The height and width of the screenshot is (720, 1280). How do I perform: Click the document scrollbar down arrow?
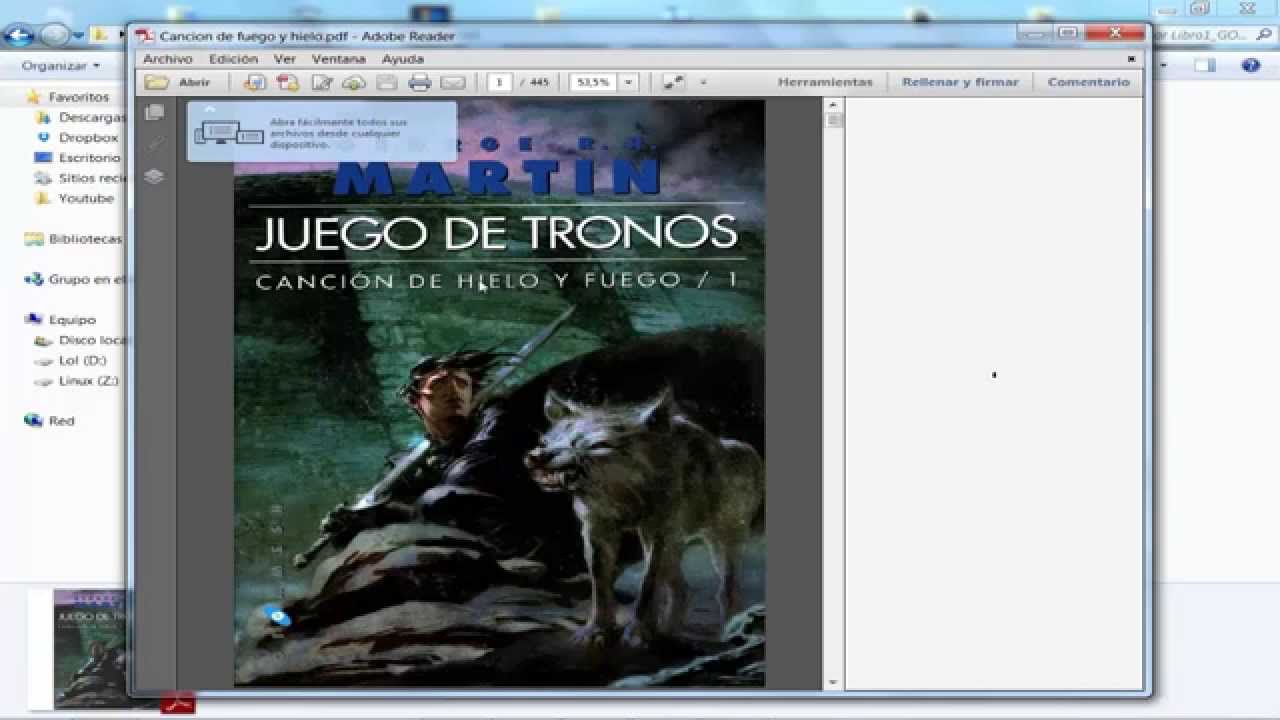834,682
